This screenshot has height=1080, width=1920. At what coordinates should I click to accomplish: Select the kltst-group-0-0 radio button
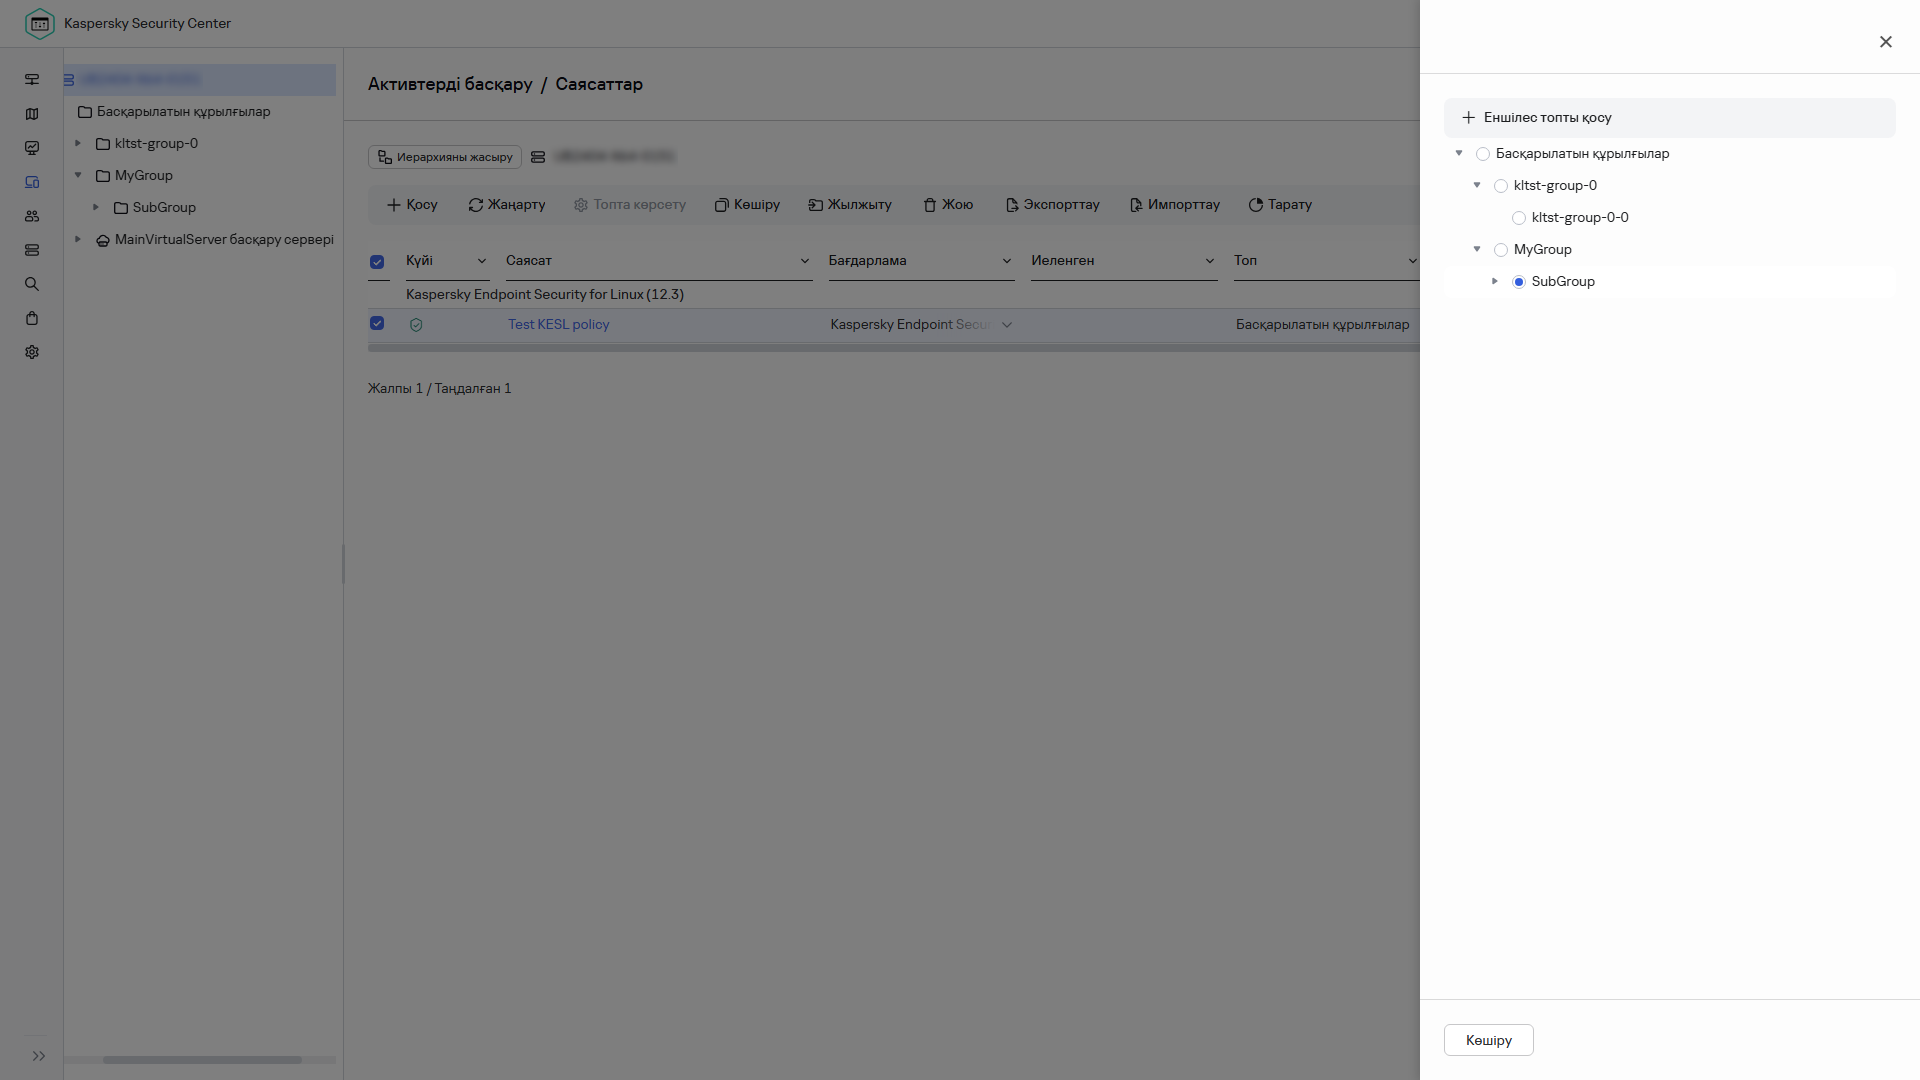pos(1518,218)
